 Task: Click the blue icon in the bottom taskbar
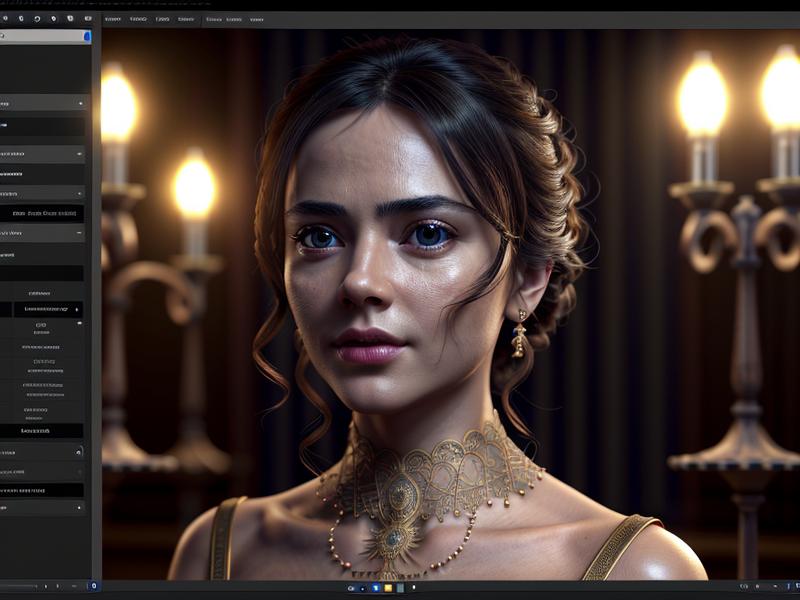click(x=375, y=588)
